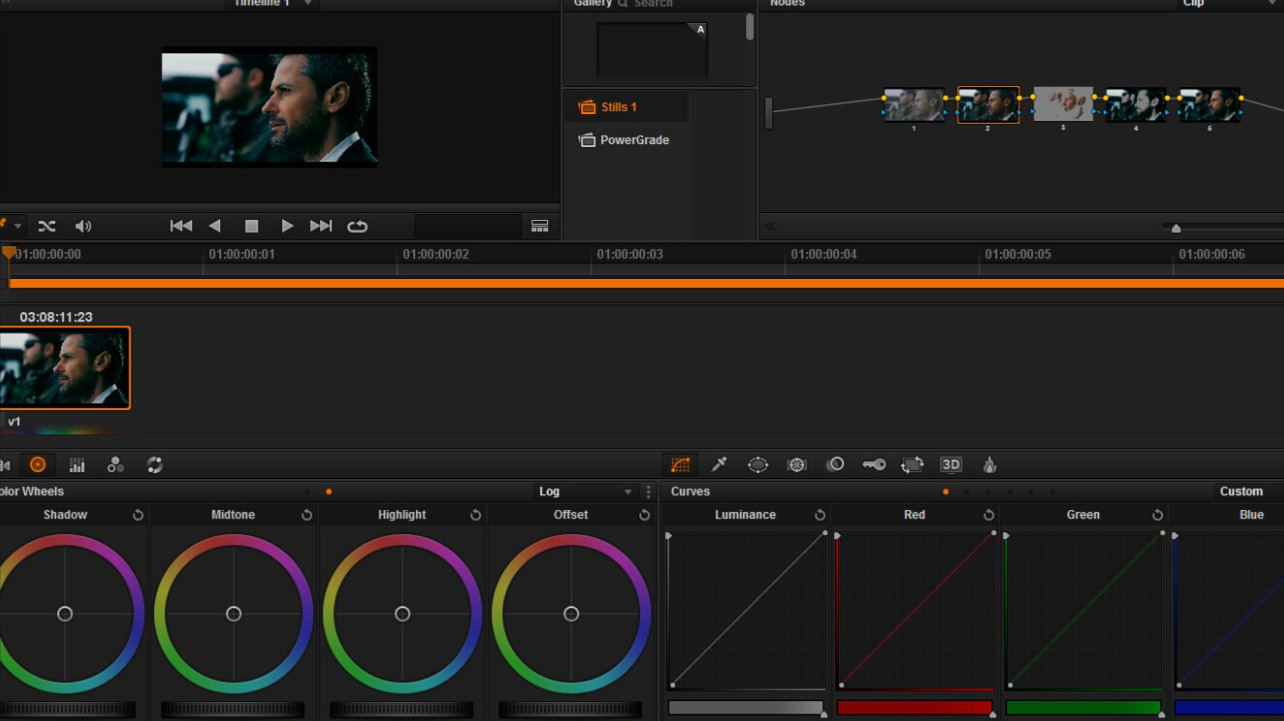This screenshot has width=1284, height=721.
Task: Open the Curves palette icon
Action: point(681,465)
